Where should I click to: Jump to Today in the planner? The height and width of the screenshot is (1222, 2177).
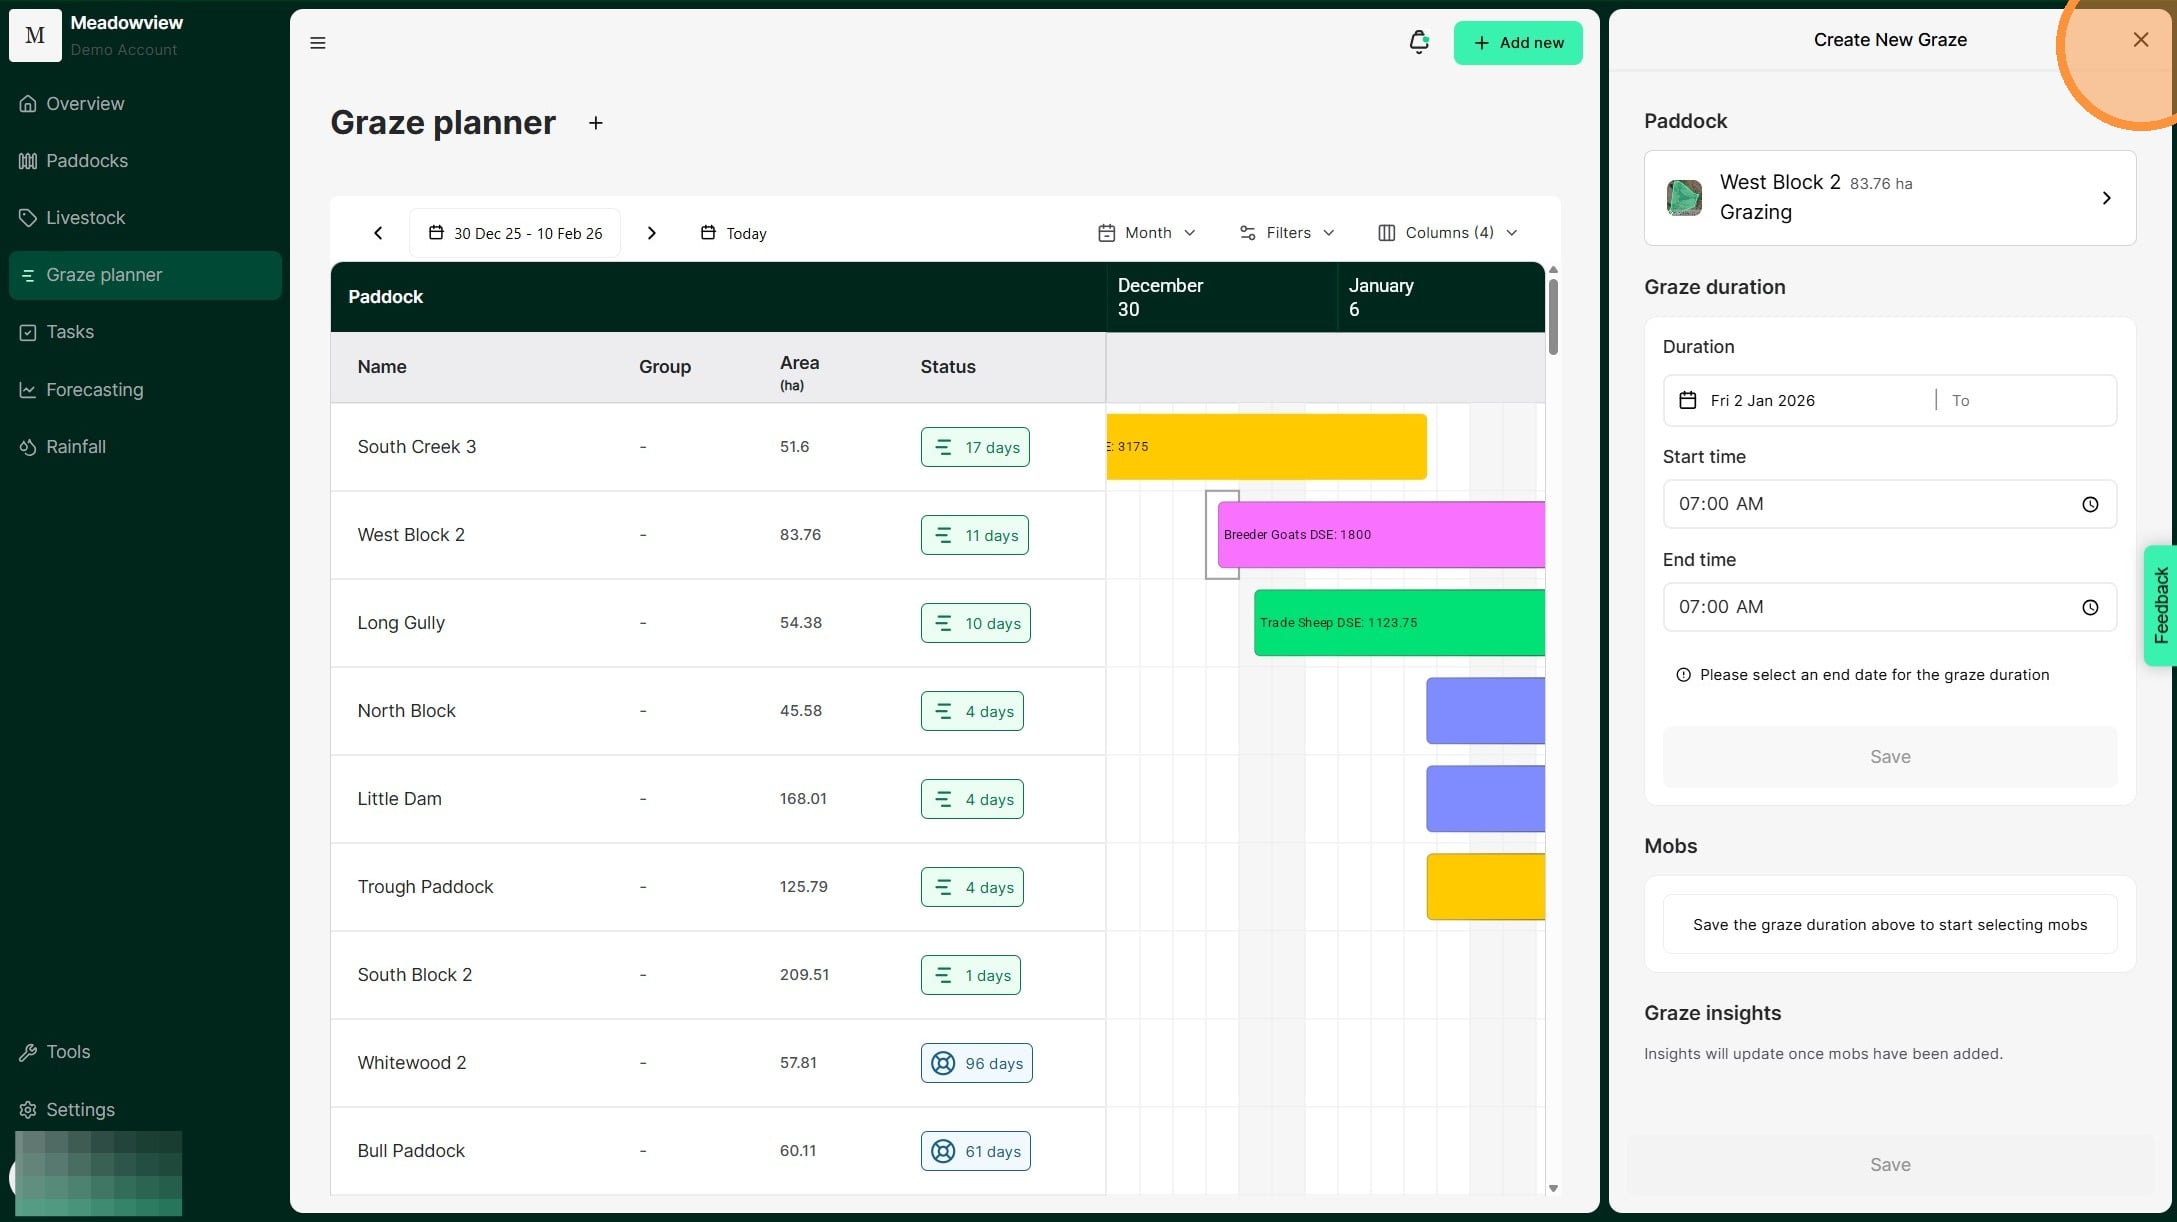point(734,233)
